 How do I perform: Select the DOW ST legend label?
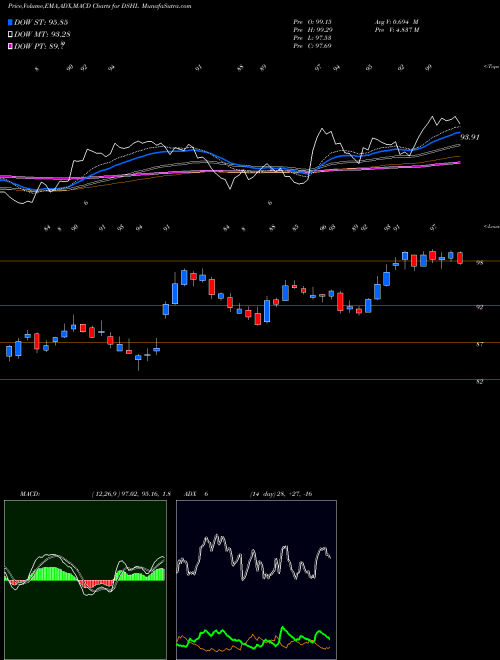click(41, 23)
